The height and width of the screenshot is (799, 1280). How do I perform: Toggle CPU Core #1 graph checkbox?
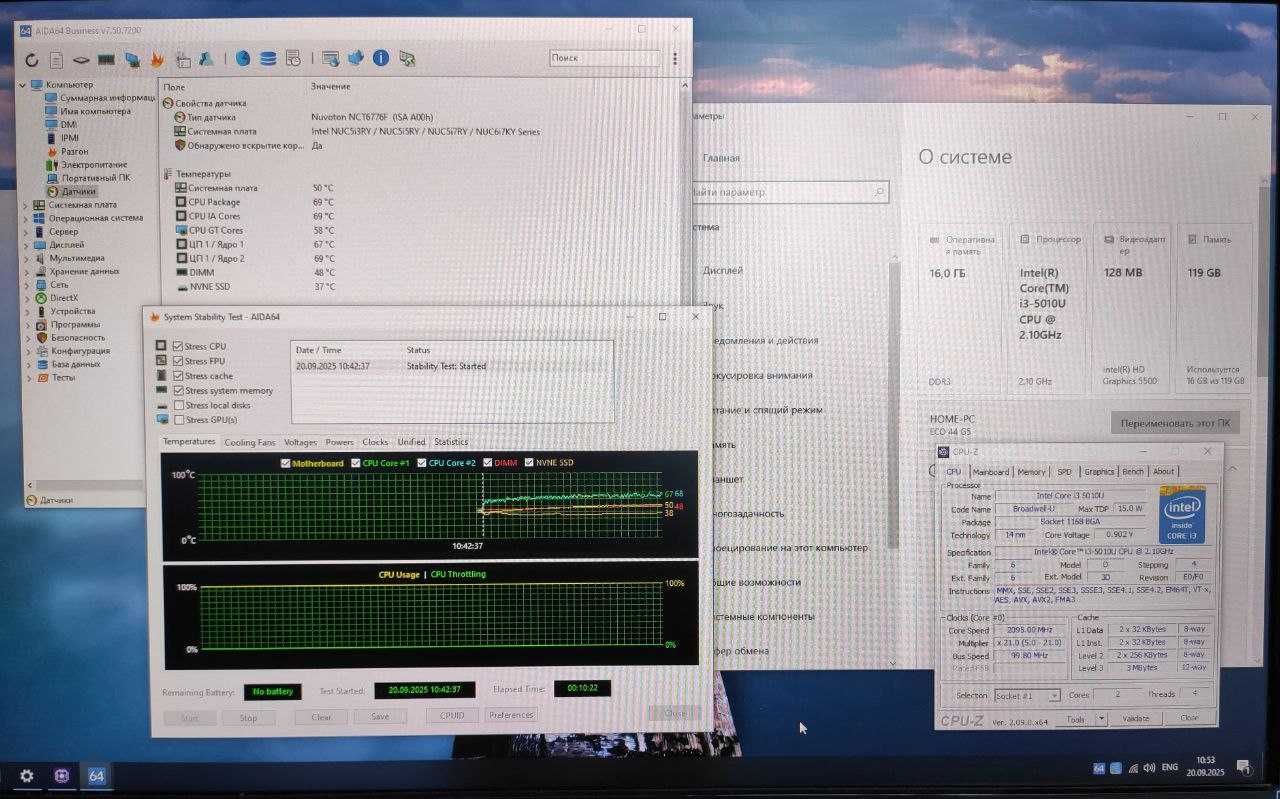point(355,463)
